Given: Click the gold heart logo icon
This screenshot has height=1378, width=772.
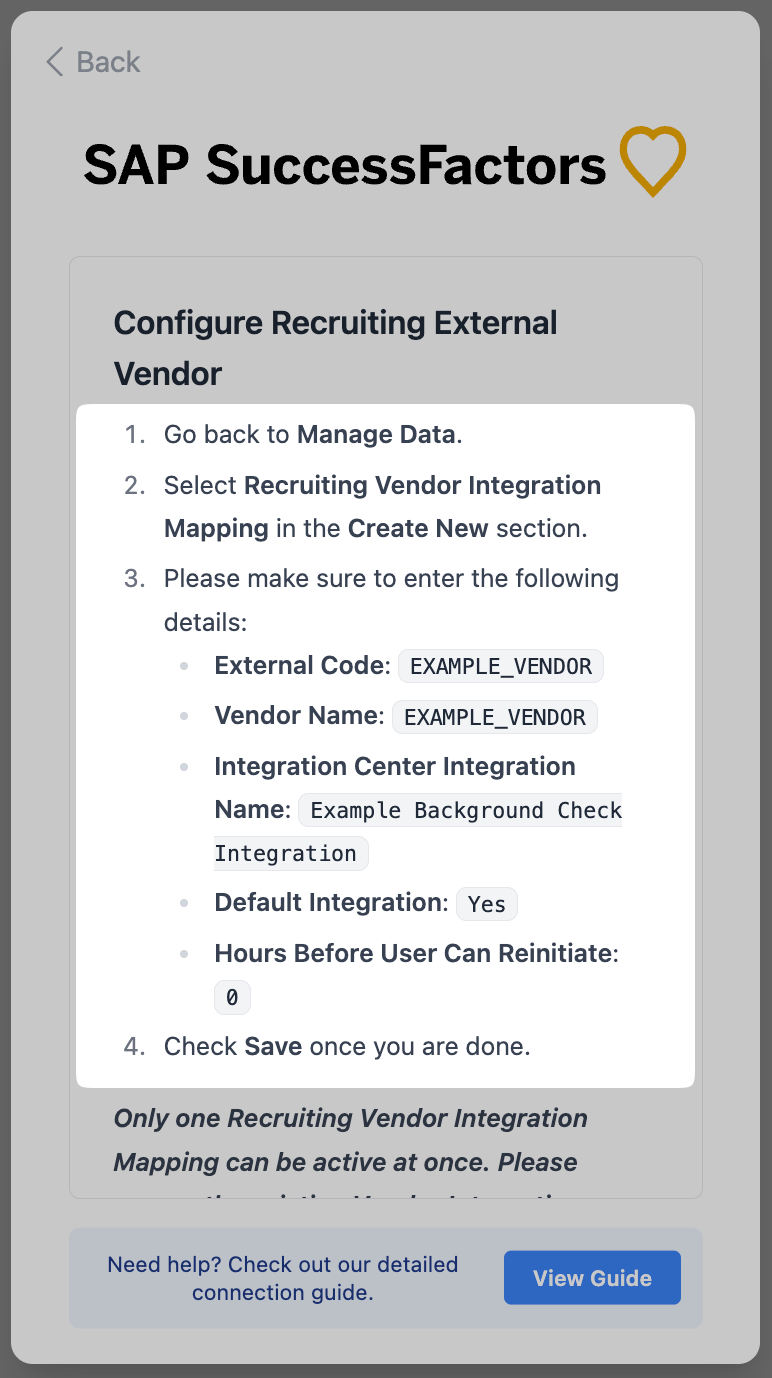Looking at the screenshot, I should pos(652,161).
